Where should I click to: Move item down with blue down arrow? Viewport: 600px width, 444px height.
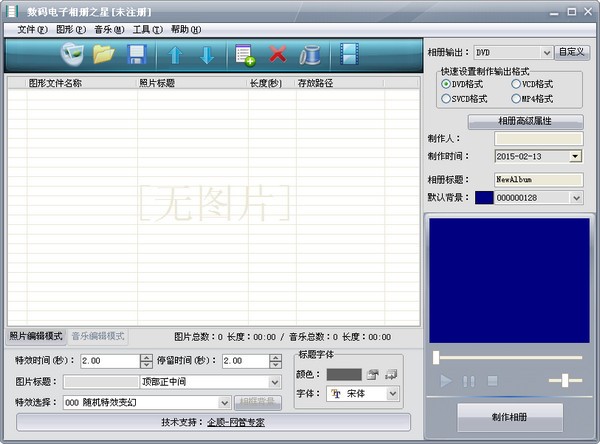pos(207,55)
